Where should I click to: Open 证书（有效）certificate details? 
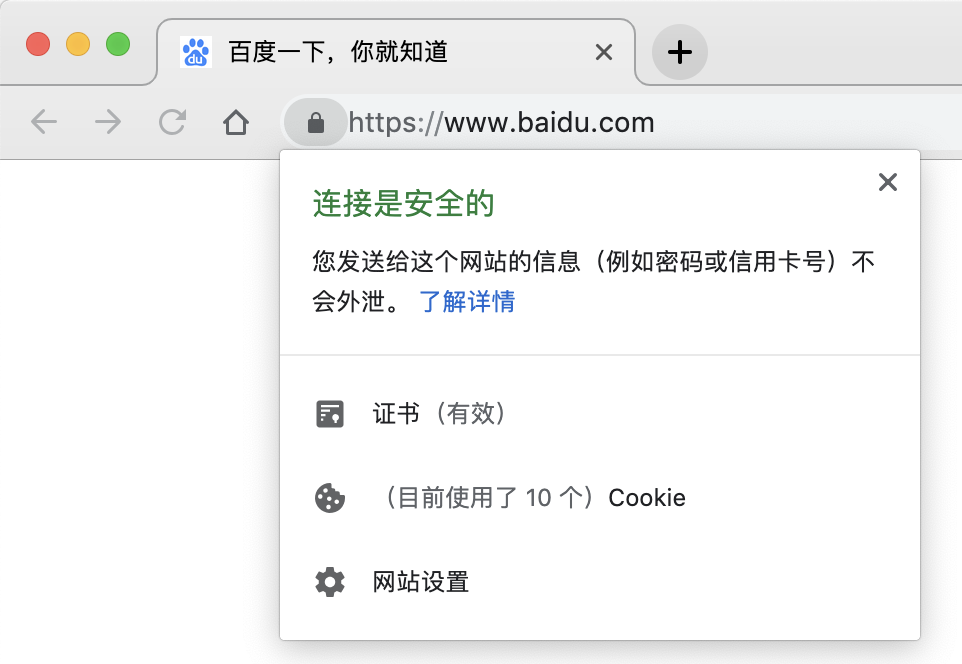[x=440, y=414]
